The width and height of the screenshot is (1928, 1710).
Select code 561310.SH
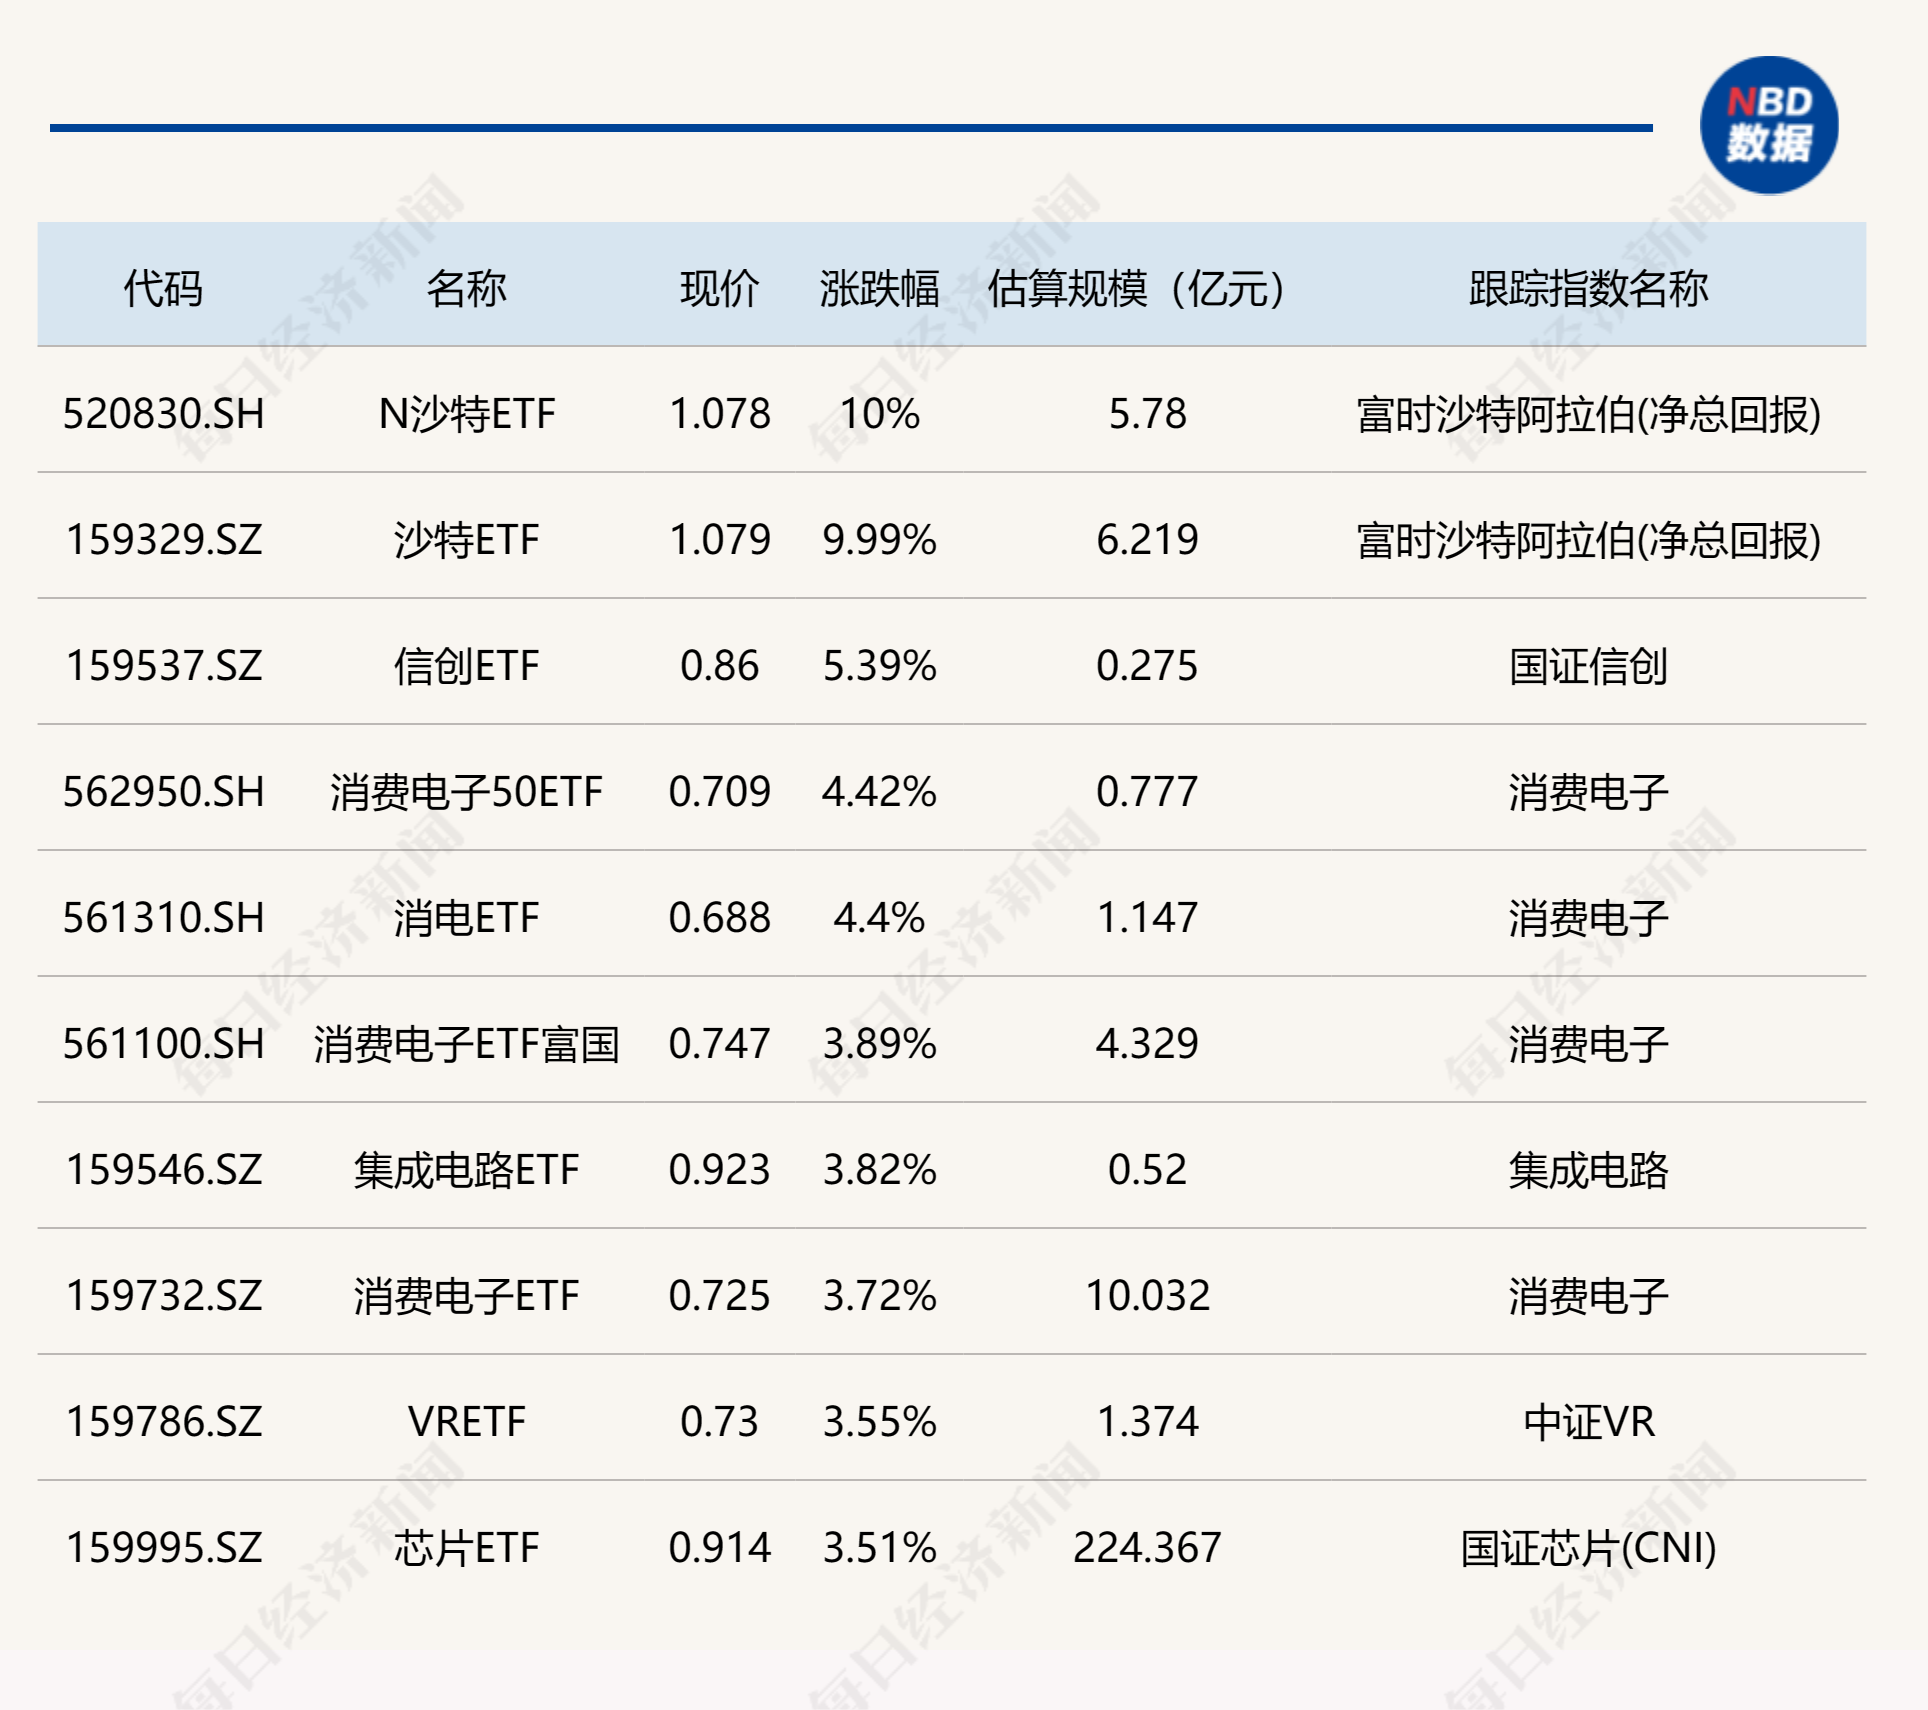pyautogui.click(x=163, y=918)
